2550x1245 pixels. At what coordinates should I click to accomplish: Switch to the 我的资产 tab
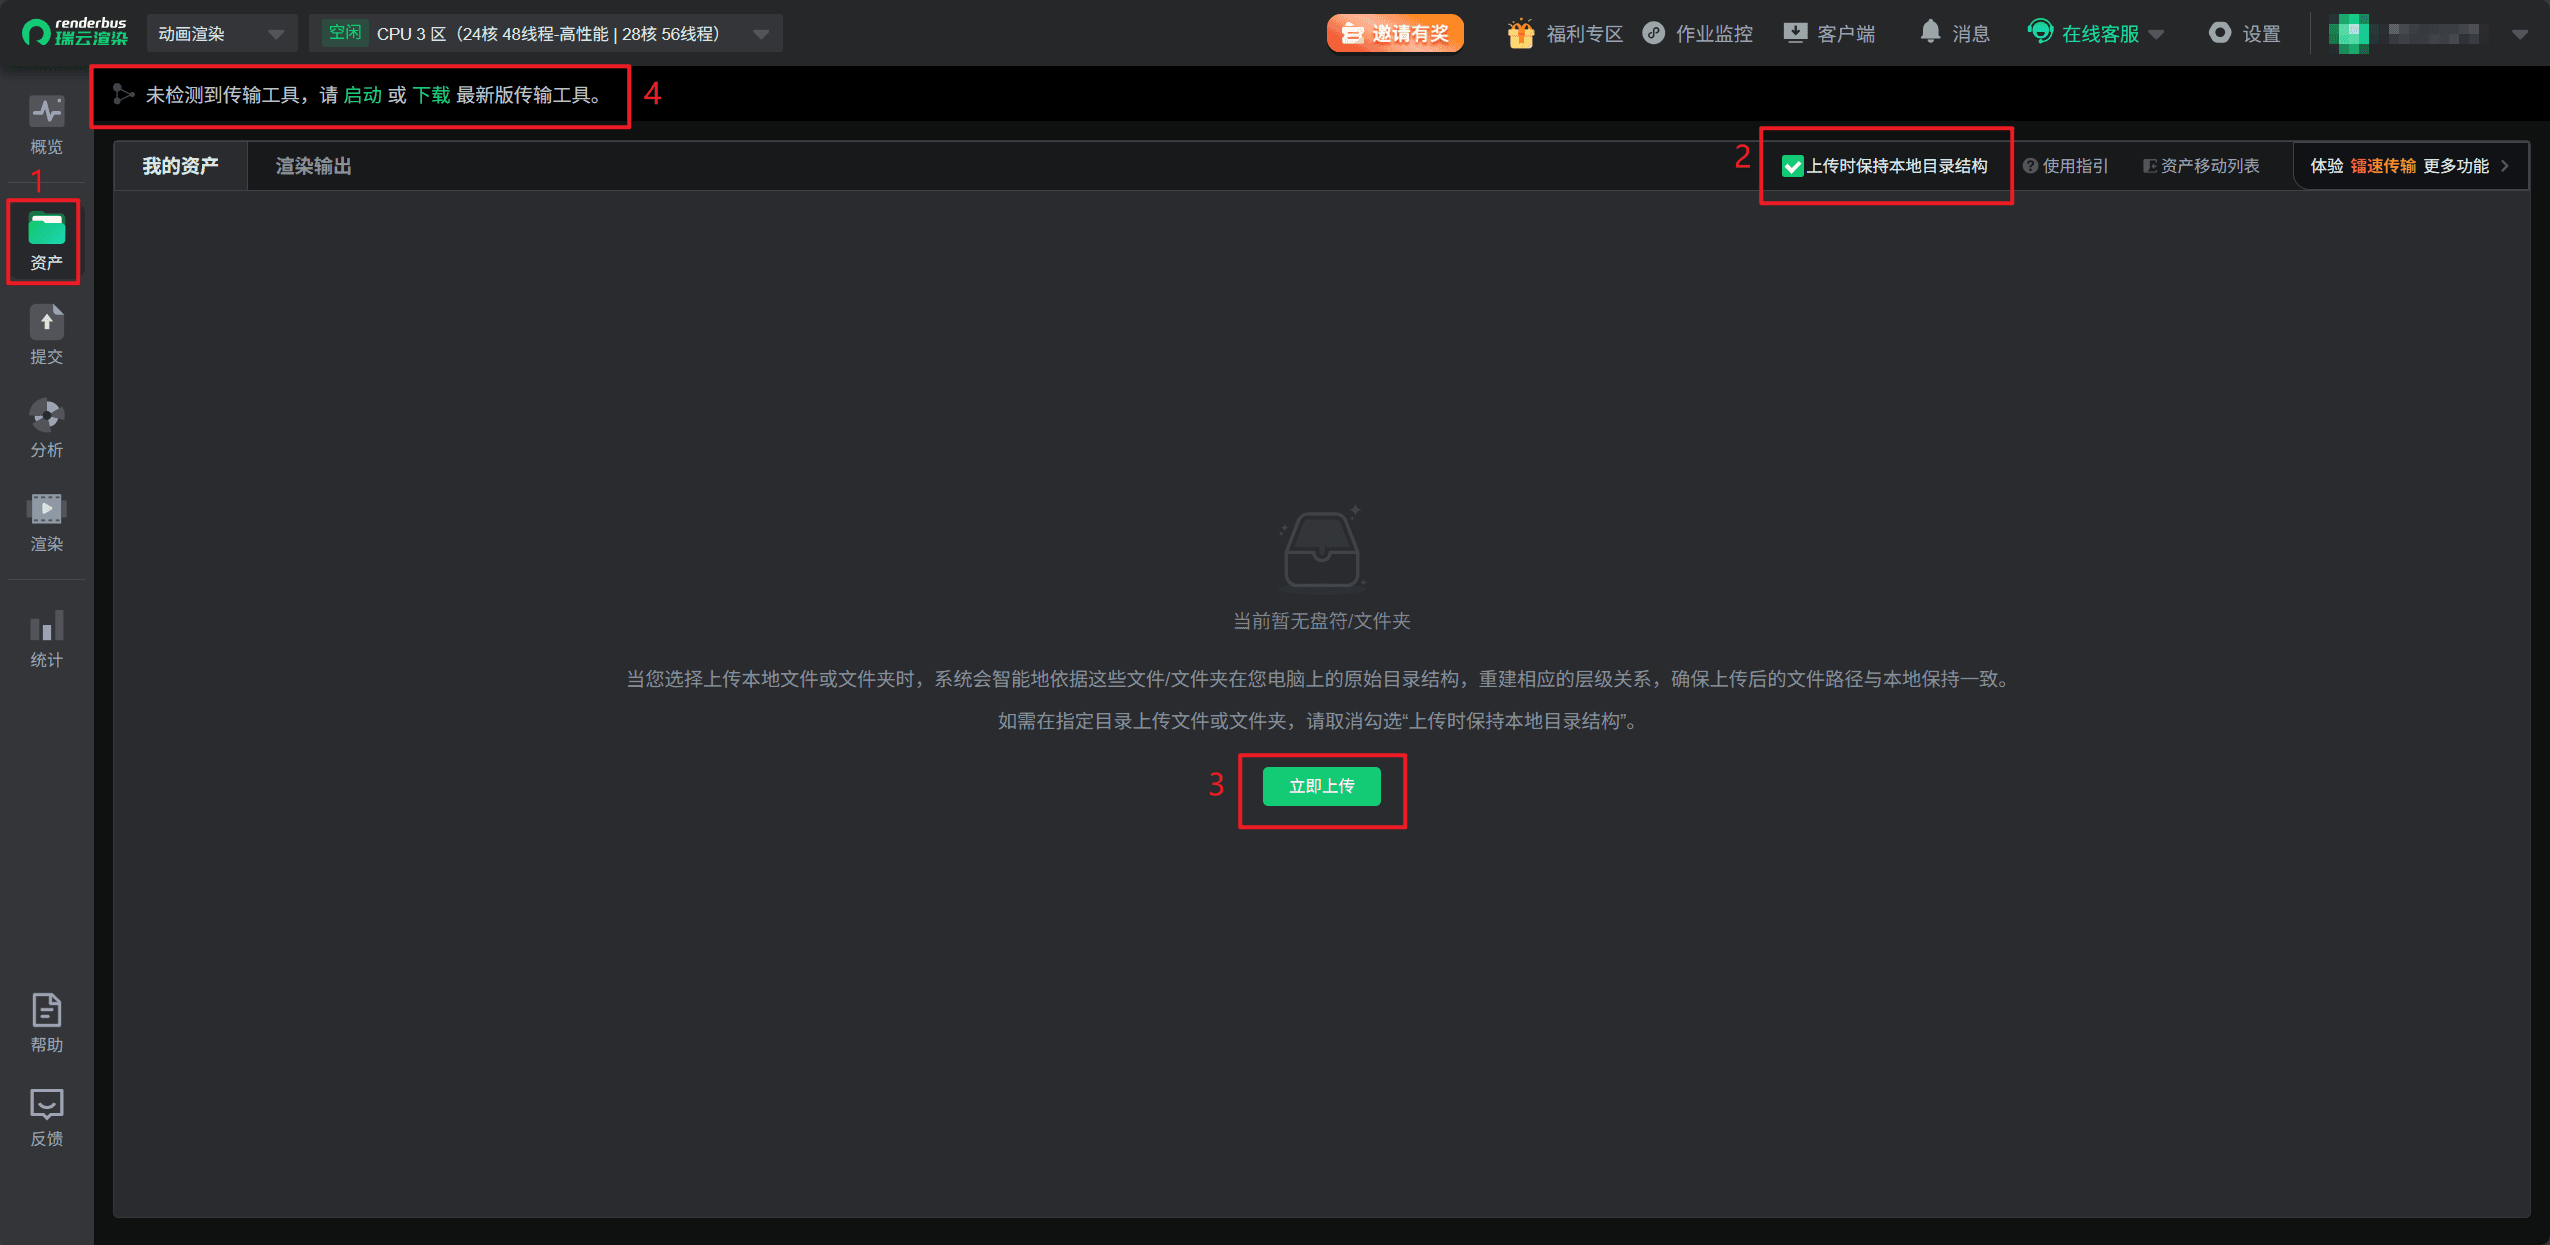180,166
